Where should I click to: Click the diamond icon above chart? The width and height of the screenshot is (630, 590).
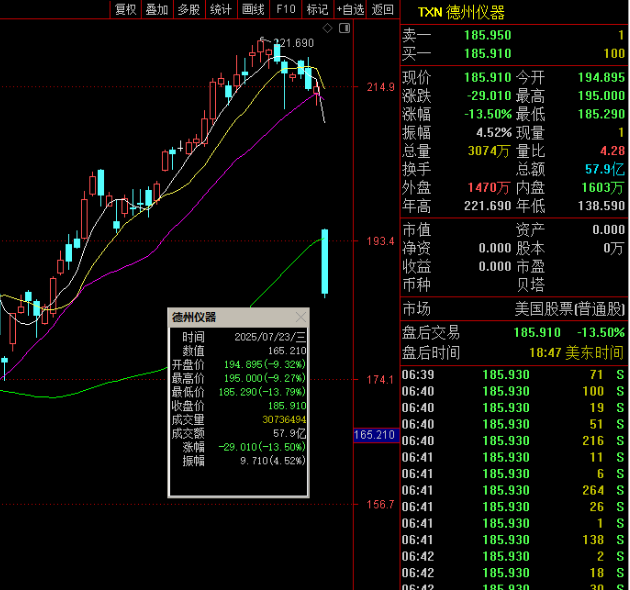[327, 28]
